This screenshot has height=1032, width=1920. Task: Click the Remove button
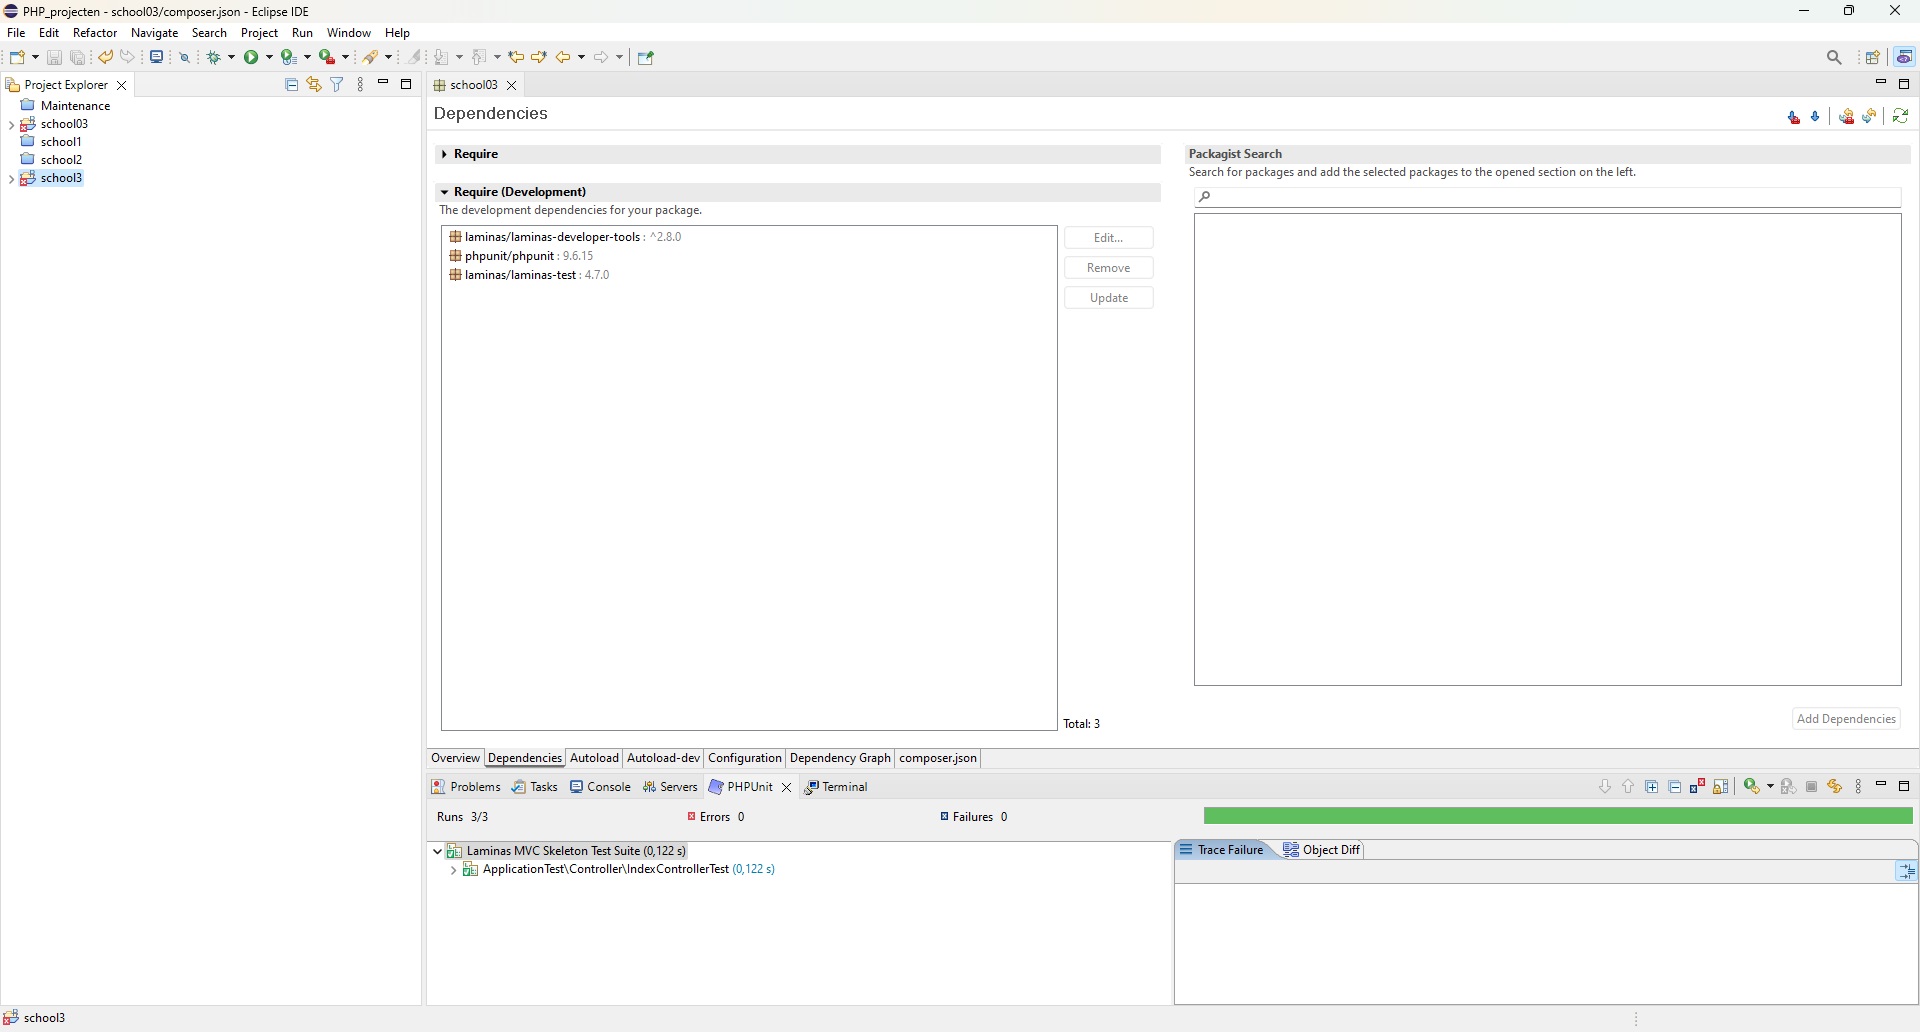(1110, 268)
